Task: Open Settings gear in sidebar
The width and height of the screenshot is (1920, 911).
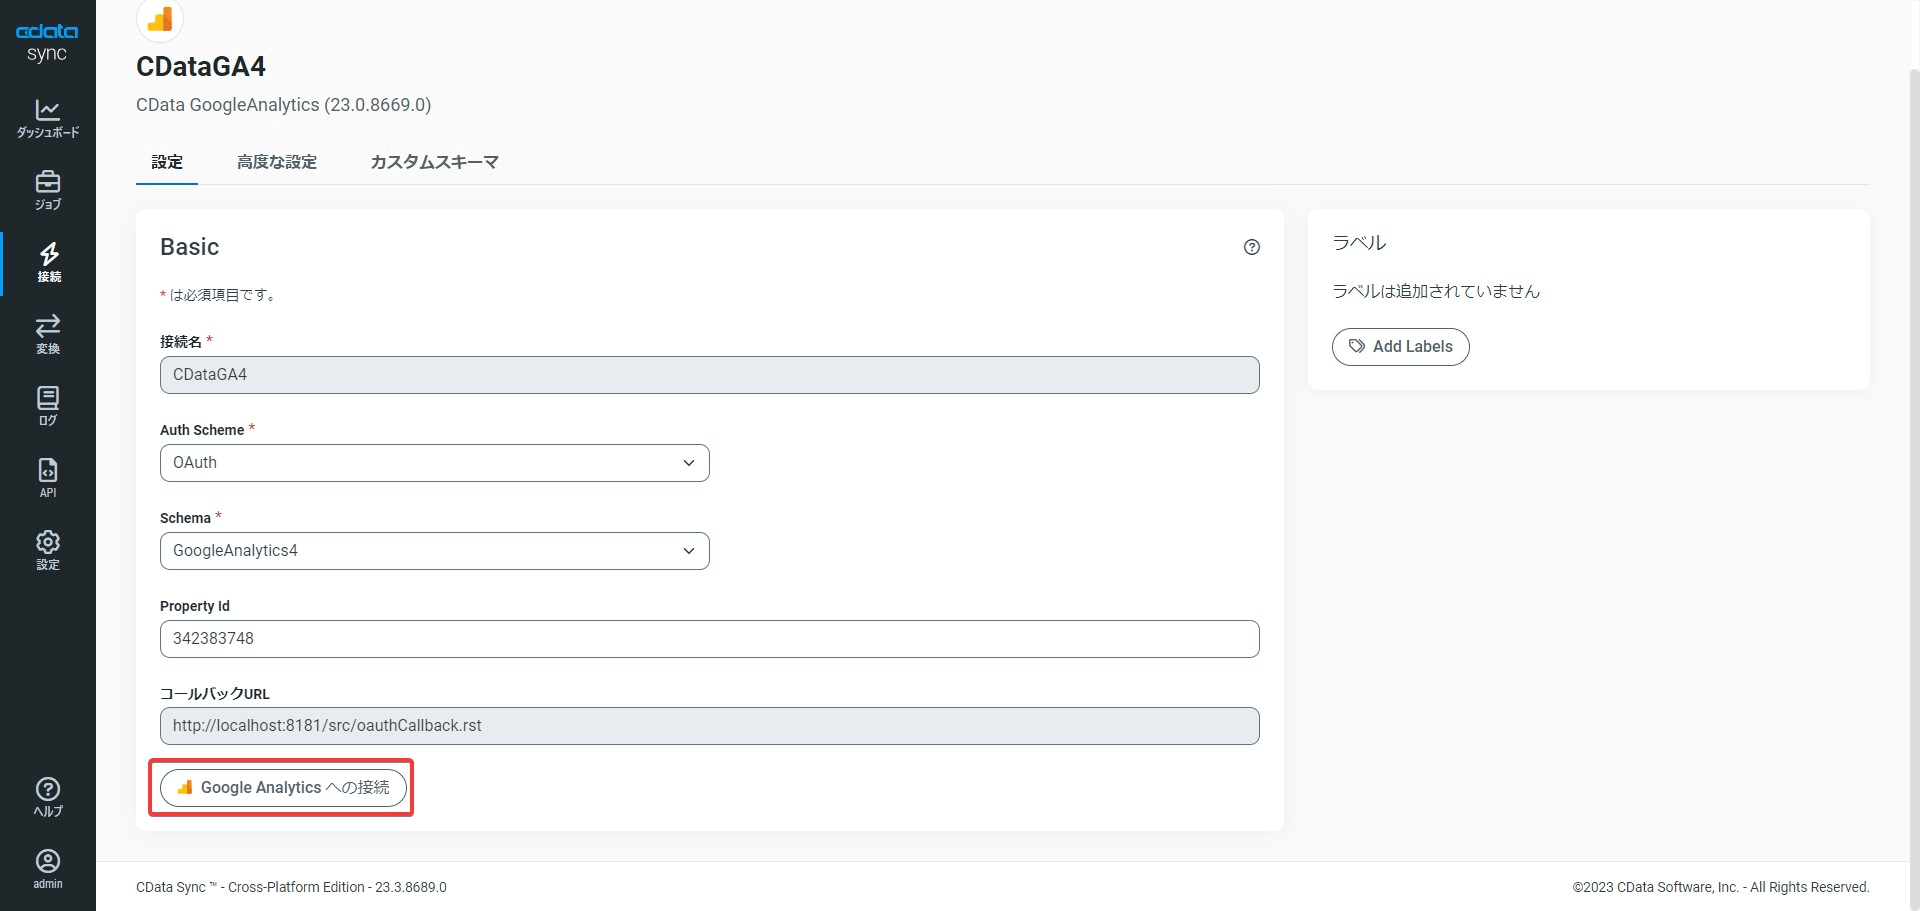Action: tap(48, 550)
